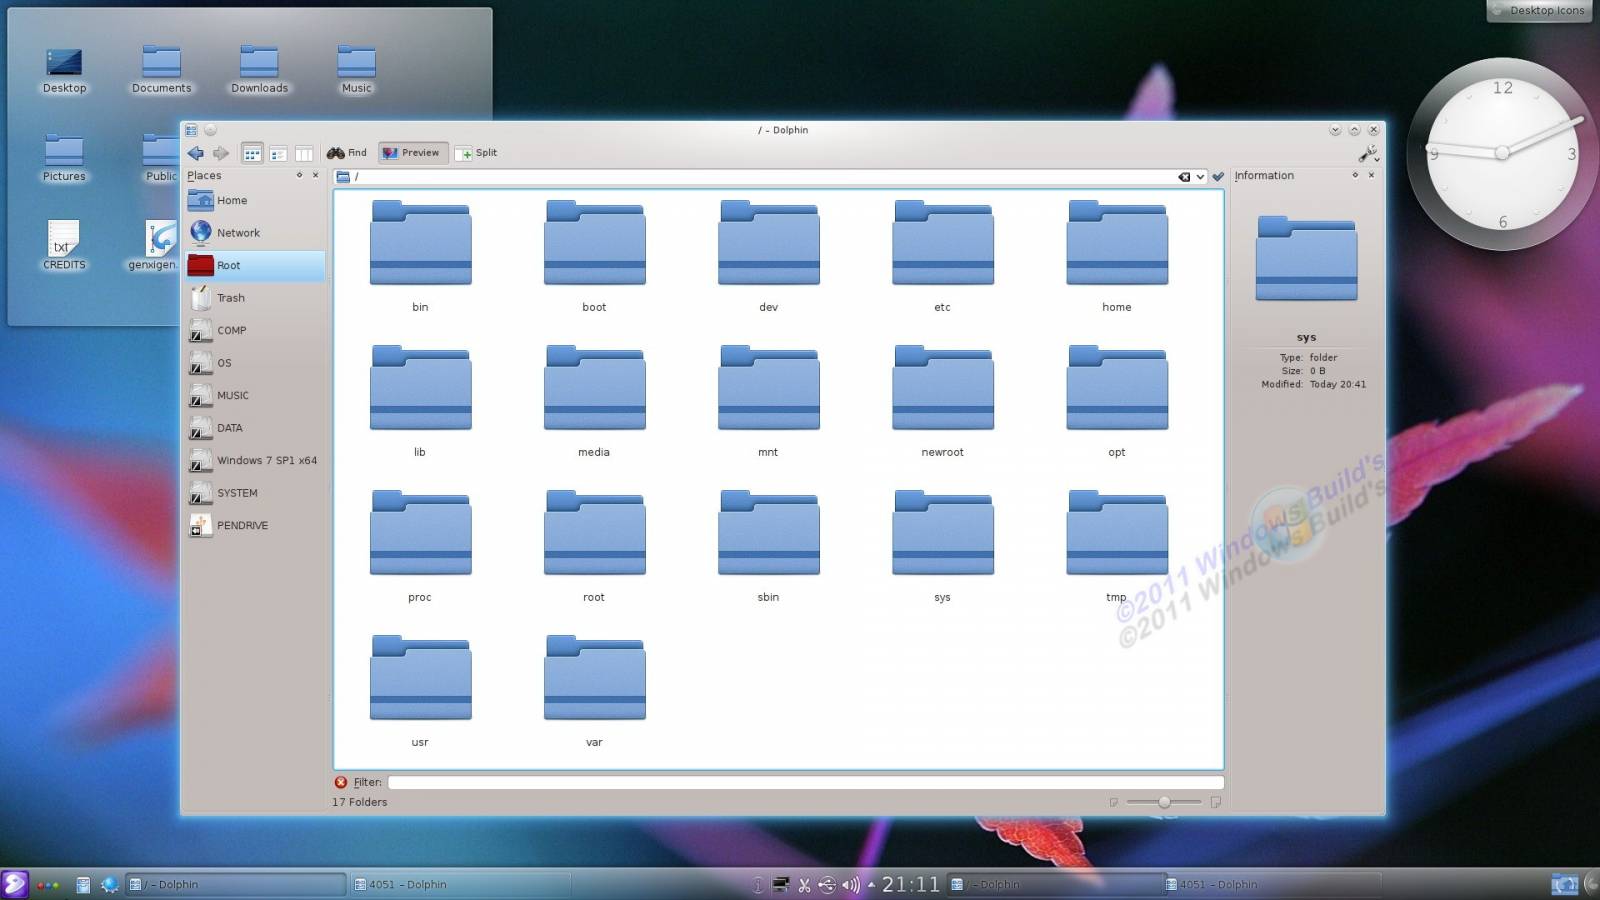This screenshot has width=1600, height=900.
Task: Open the PENDRIVE device
Action: click(x=255, y=525)
